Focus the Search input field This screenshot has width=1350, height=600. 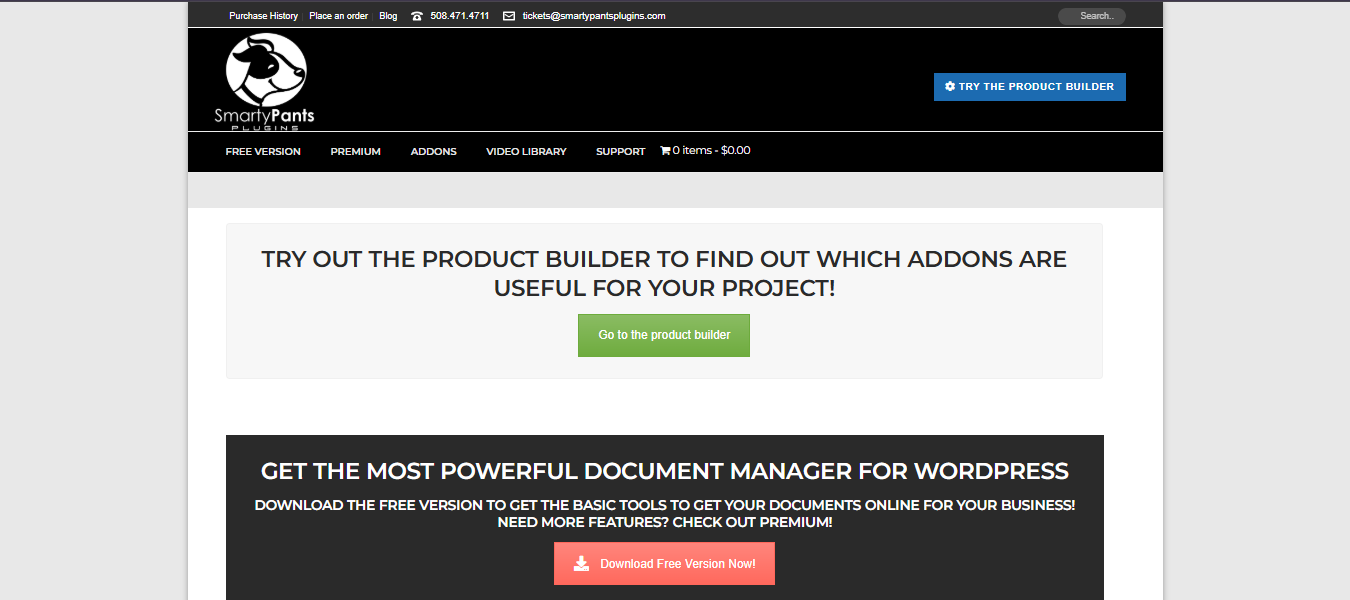[x=1092, y=16]
